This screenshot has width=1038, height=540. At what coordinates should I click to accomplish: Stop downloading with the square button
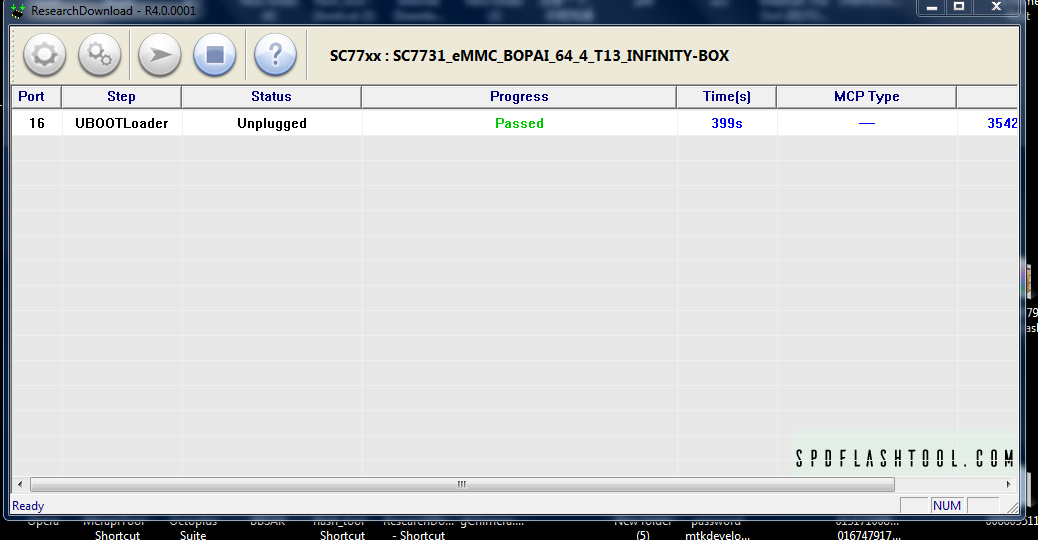pyautogui.click(x=214, y=55)
